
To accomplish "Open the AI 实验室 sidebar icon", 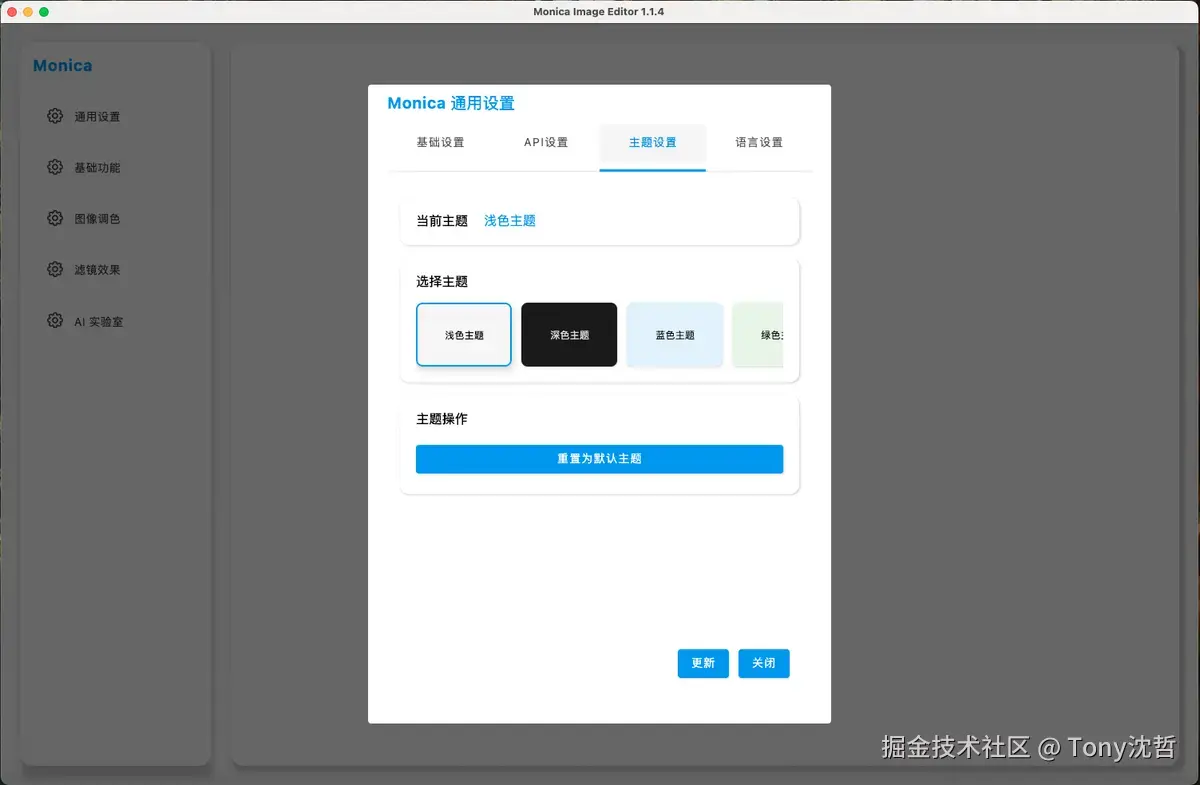I will click(x=55, y=321).
